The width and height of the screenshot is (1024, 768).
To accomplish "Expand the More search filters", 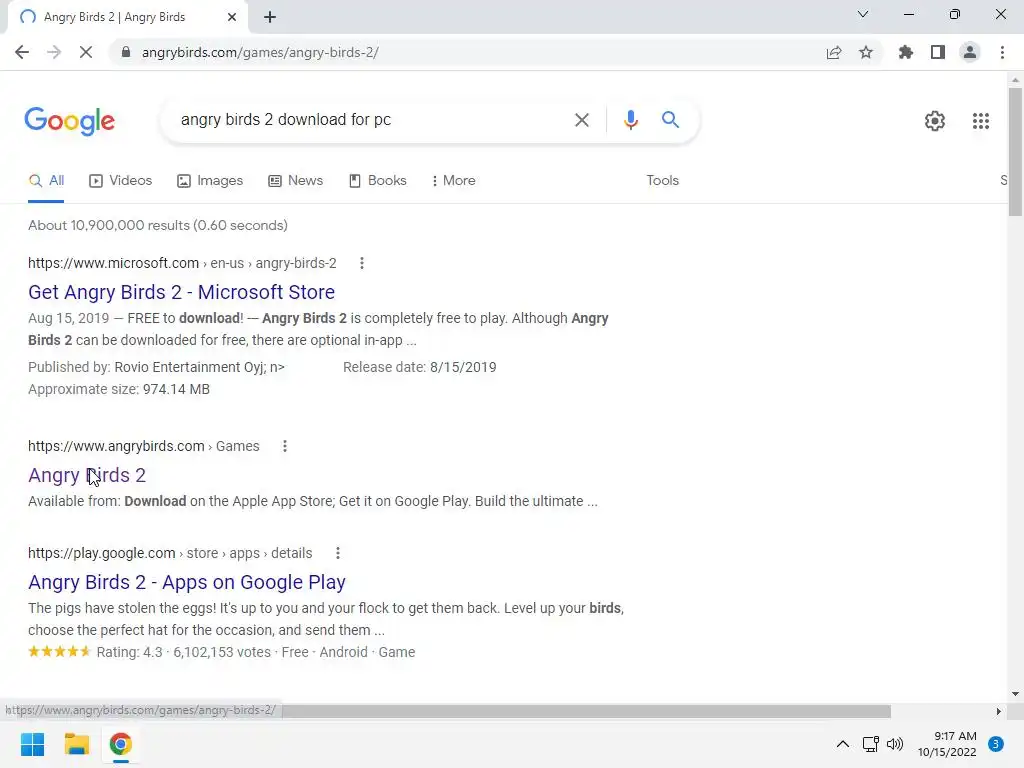I will (453, 180).
